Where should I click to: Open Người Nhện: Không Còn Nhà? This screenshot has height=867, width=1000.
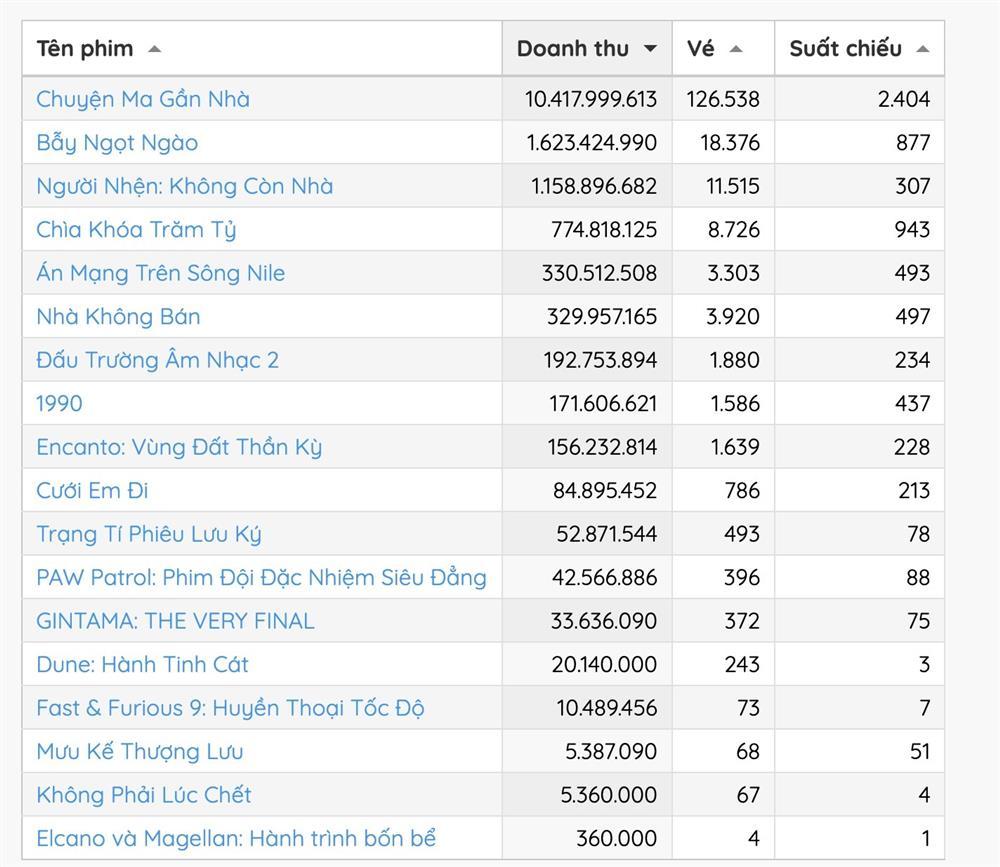184,186
